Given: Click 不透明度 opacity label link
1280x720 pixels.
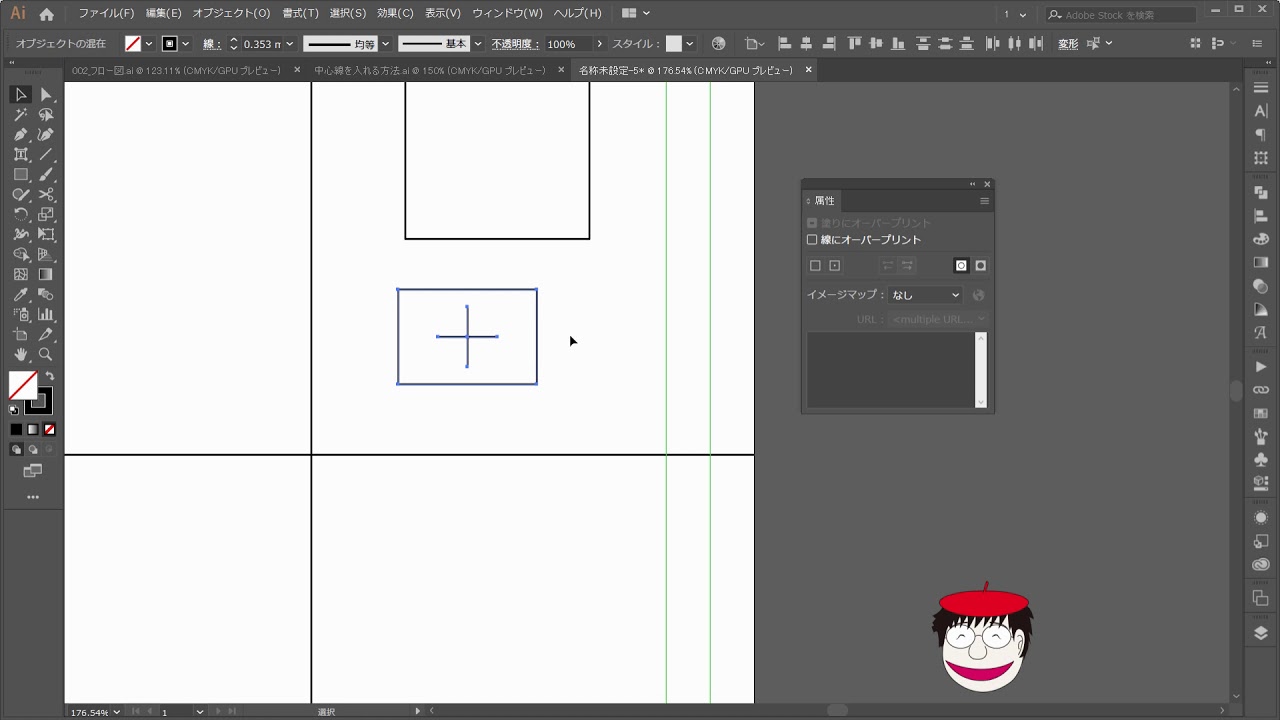Looking at the screenshot, I should coord(514,44).
